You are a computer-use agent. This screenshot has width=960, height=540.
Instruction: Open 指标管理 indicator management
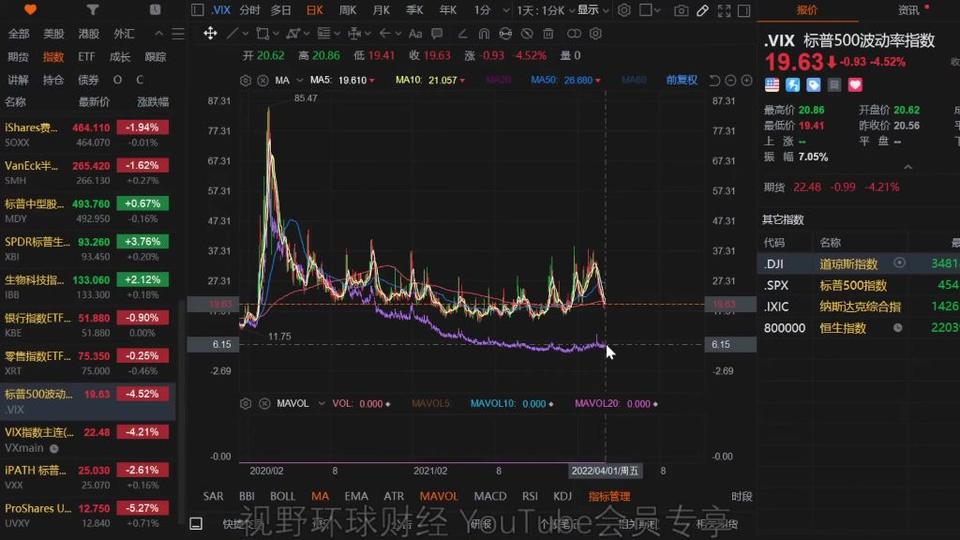click(609, 496)
